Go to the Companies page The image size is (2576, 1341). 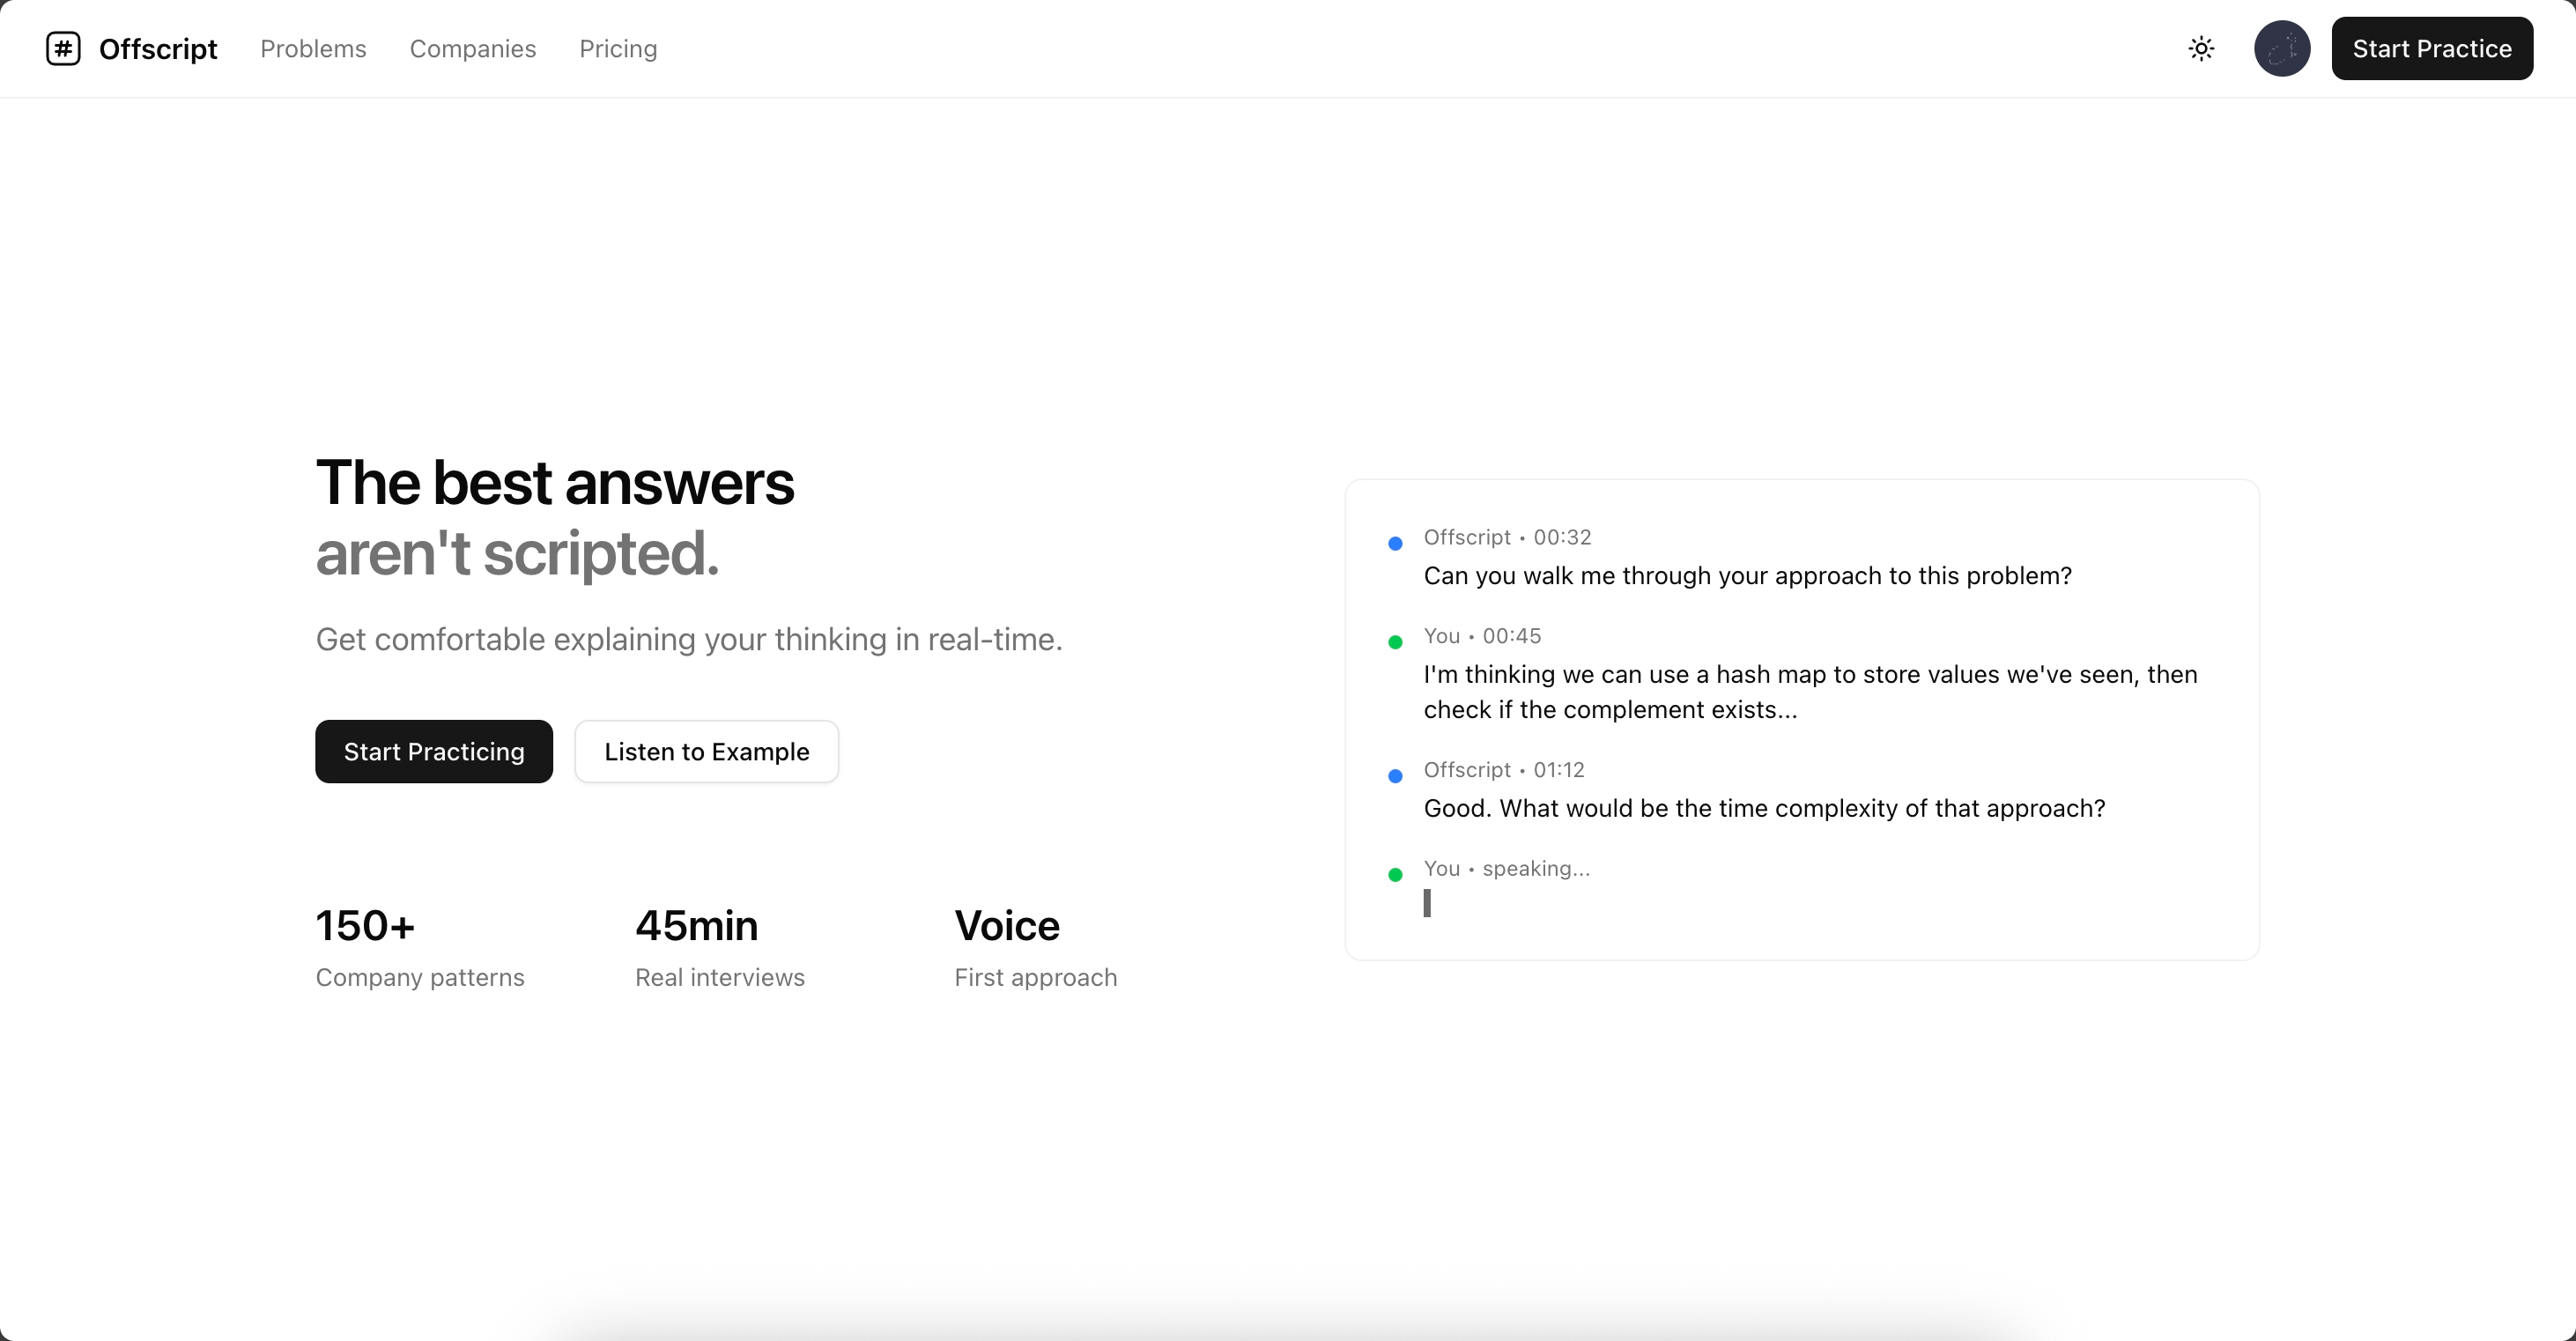(x=473, y=48)
